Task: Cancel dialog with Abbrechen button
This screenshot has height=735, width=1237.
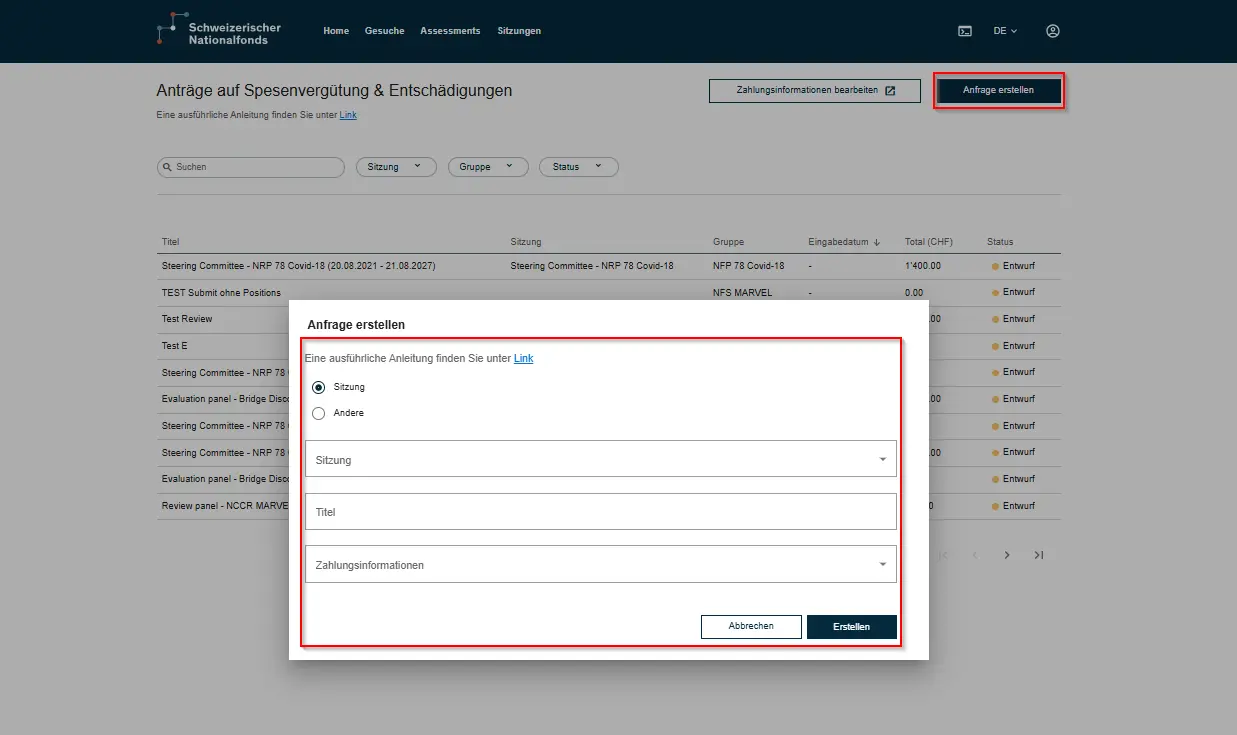Action: tap(751, 626)
